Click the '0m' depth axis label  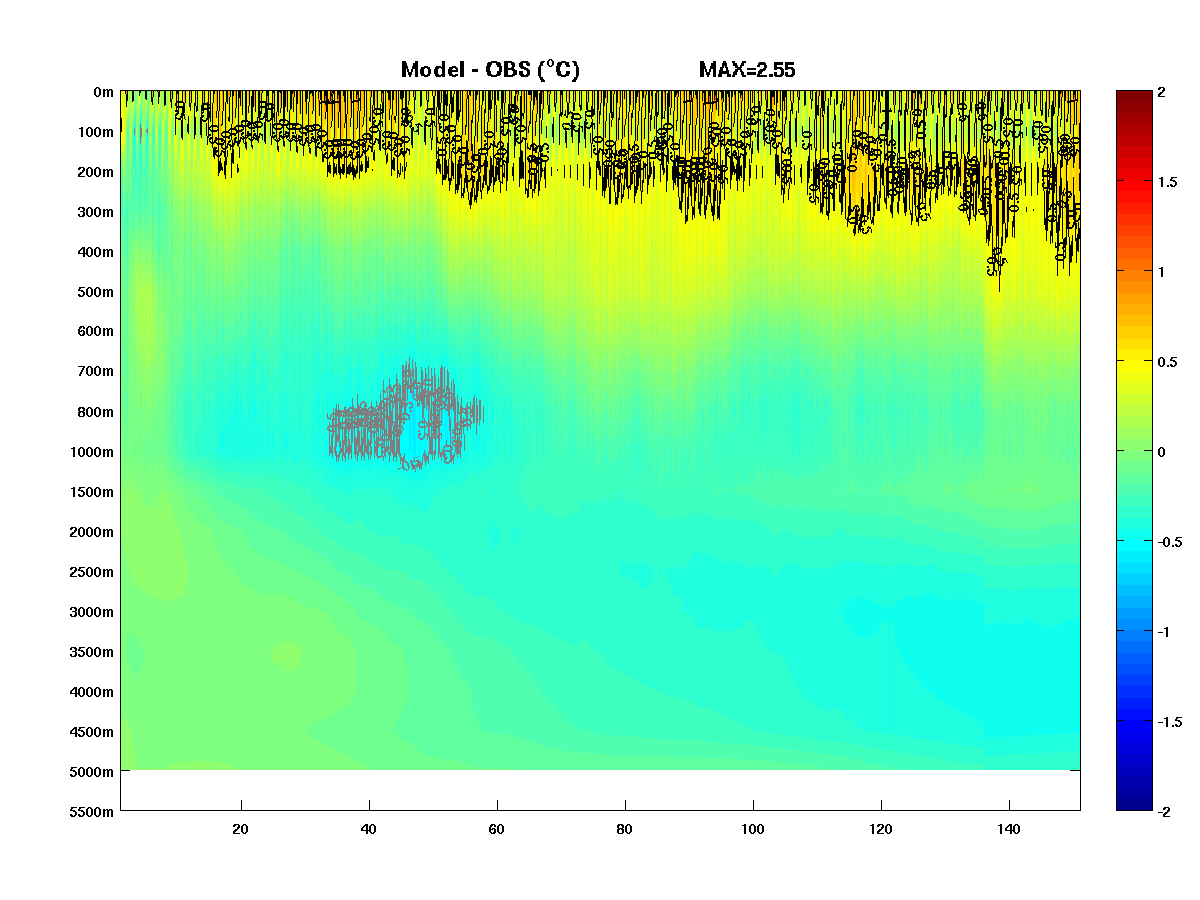[x=103, y=92]
